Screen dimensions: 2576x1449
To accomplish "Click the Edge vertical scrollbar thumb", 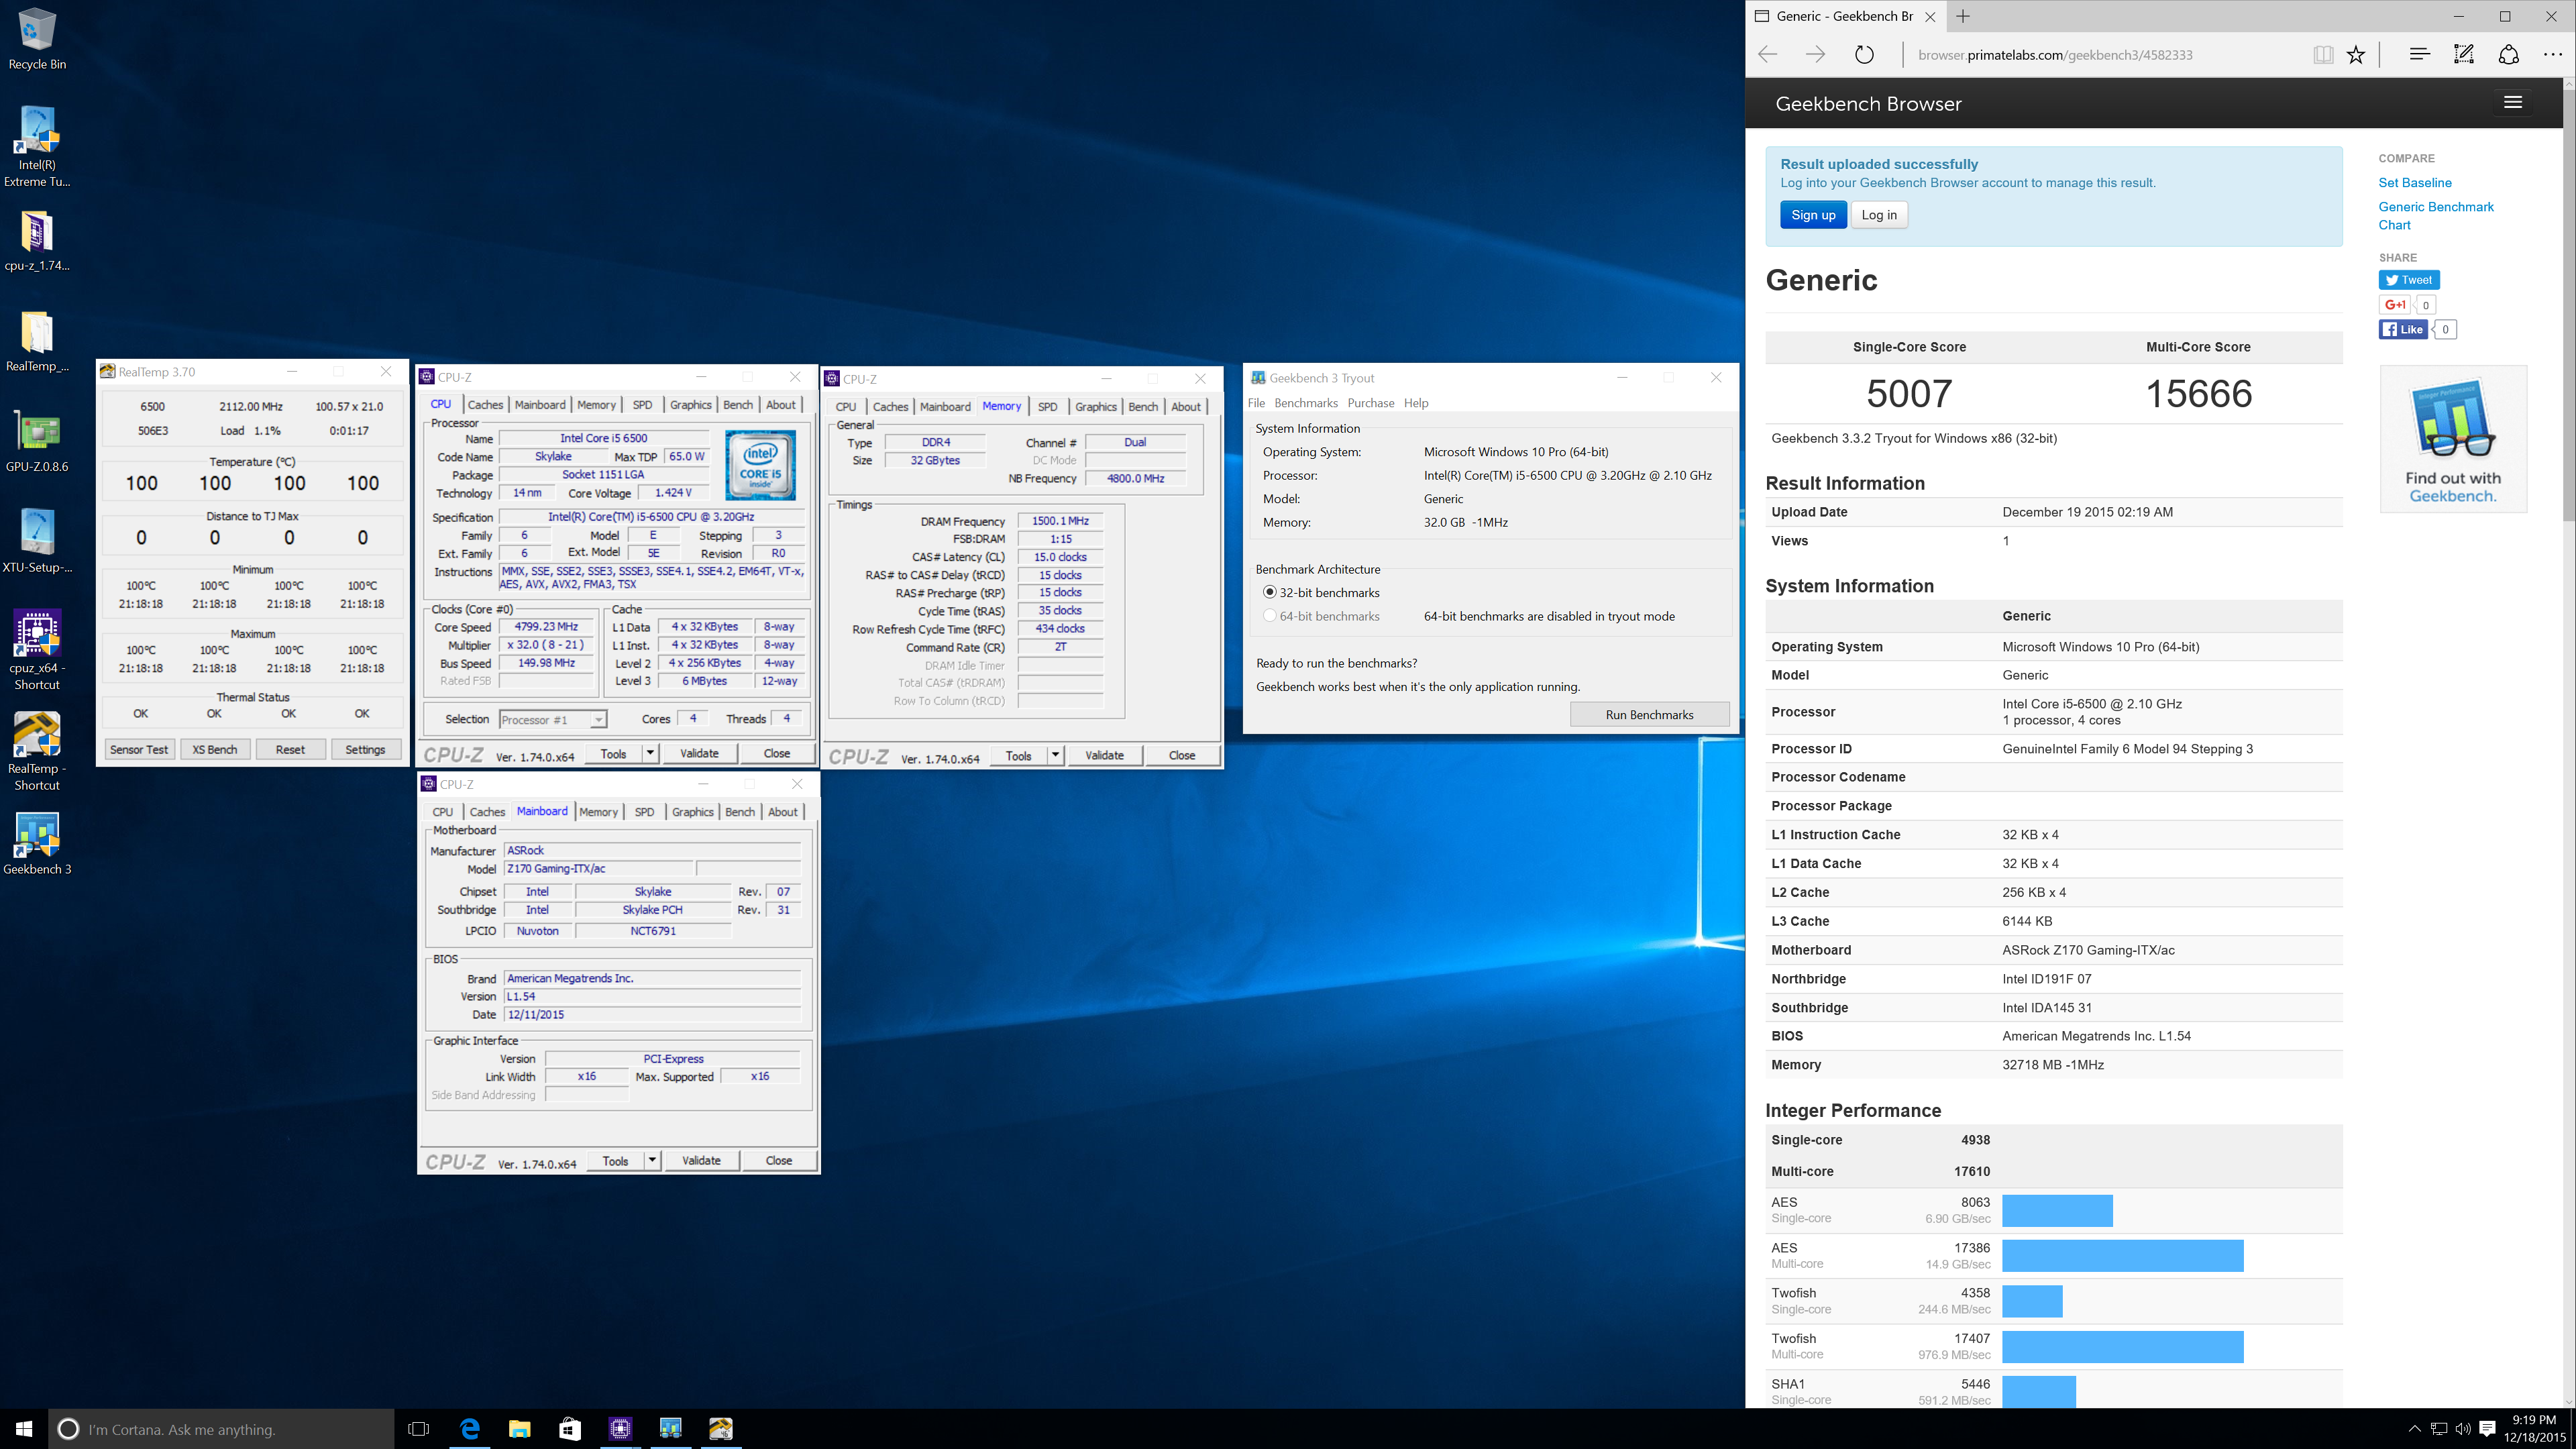I will click(2569, 305).
